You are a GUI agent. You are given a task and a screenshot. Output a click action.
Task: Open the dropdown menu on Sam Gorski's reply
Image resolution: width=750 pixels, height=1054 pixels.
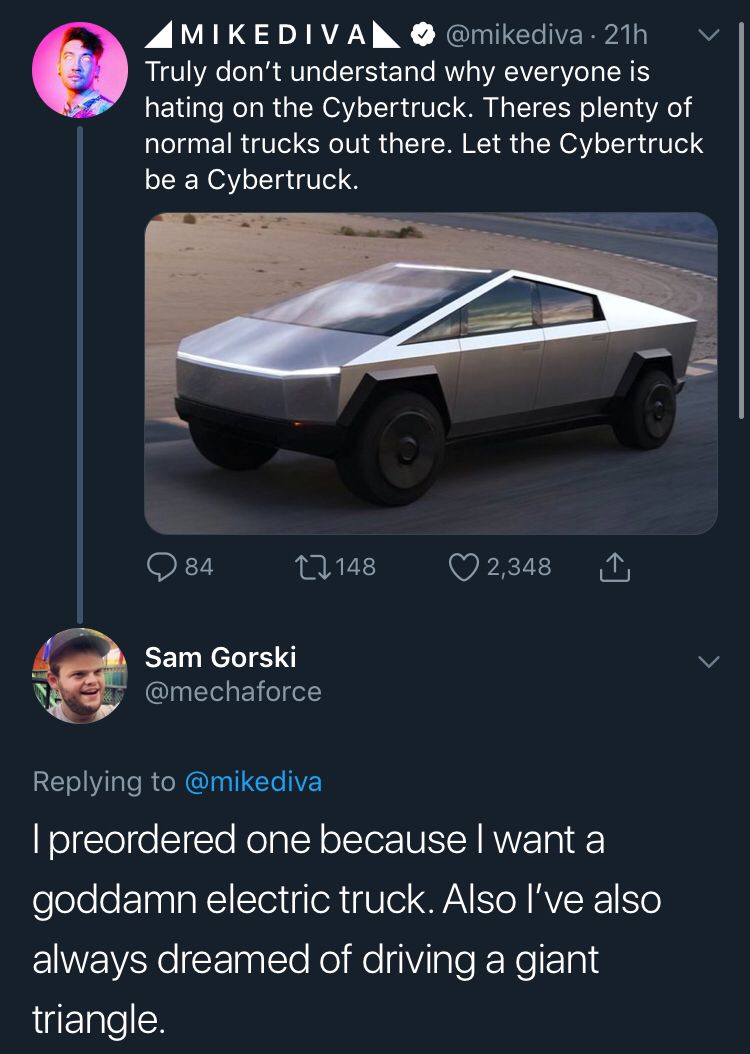point(708,660)
